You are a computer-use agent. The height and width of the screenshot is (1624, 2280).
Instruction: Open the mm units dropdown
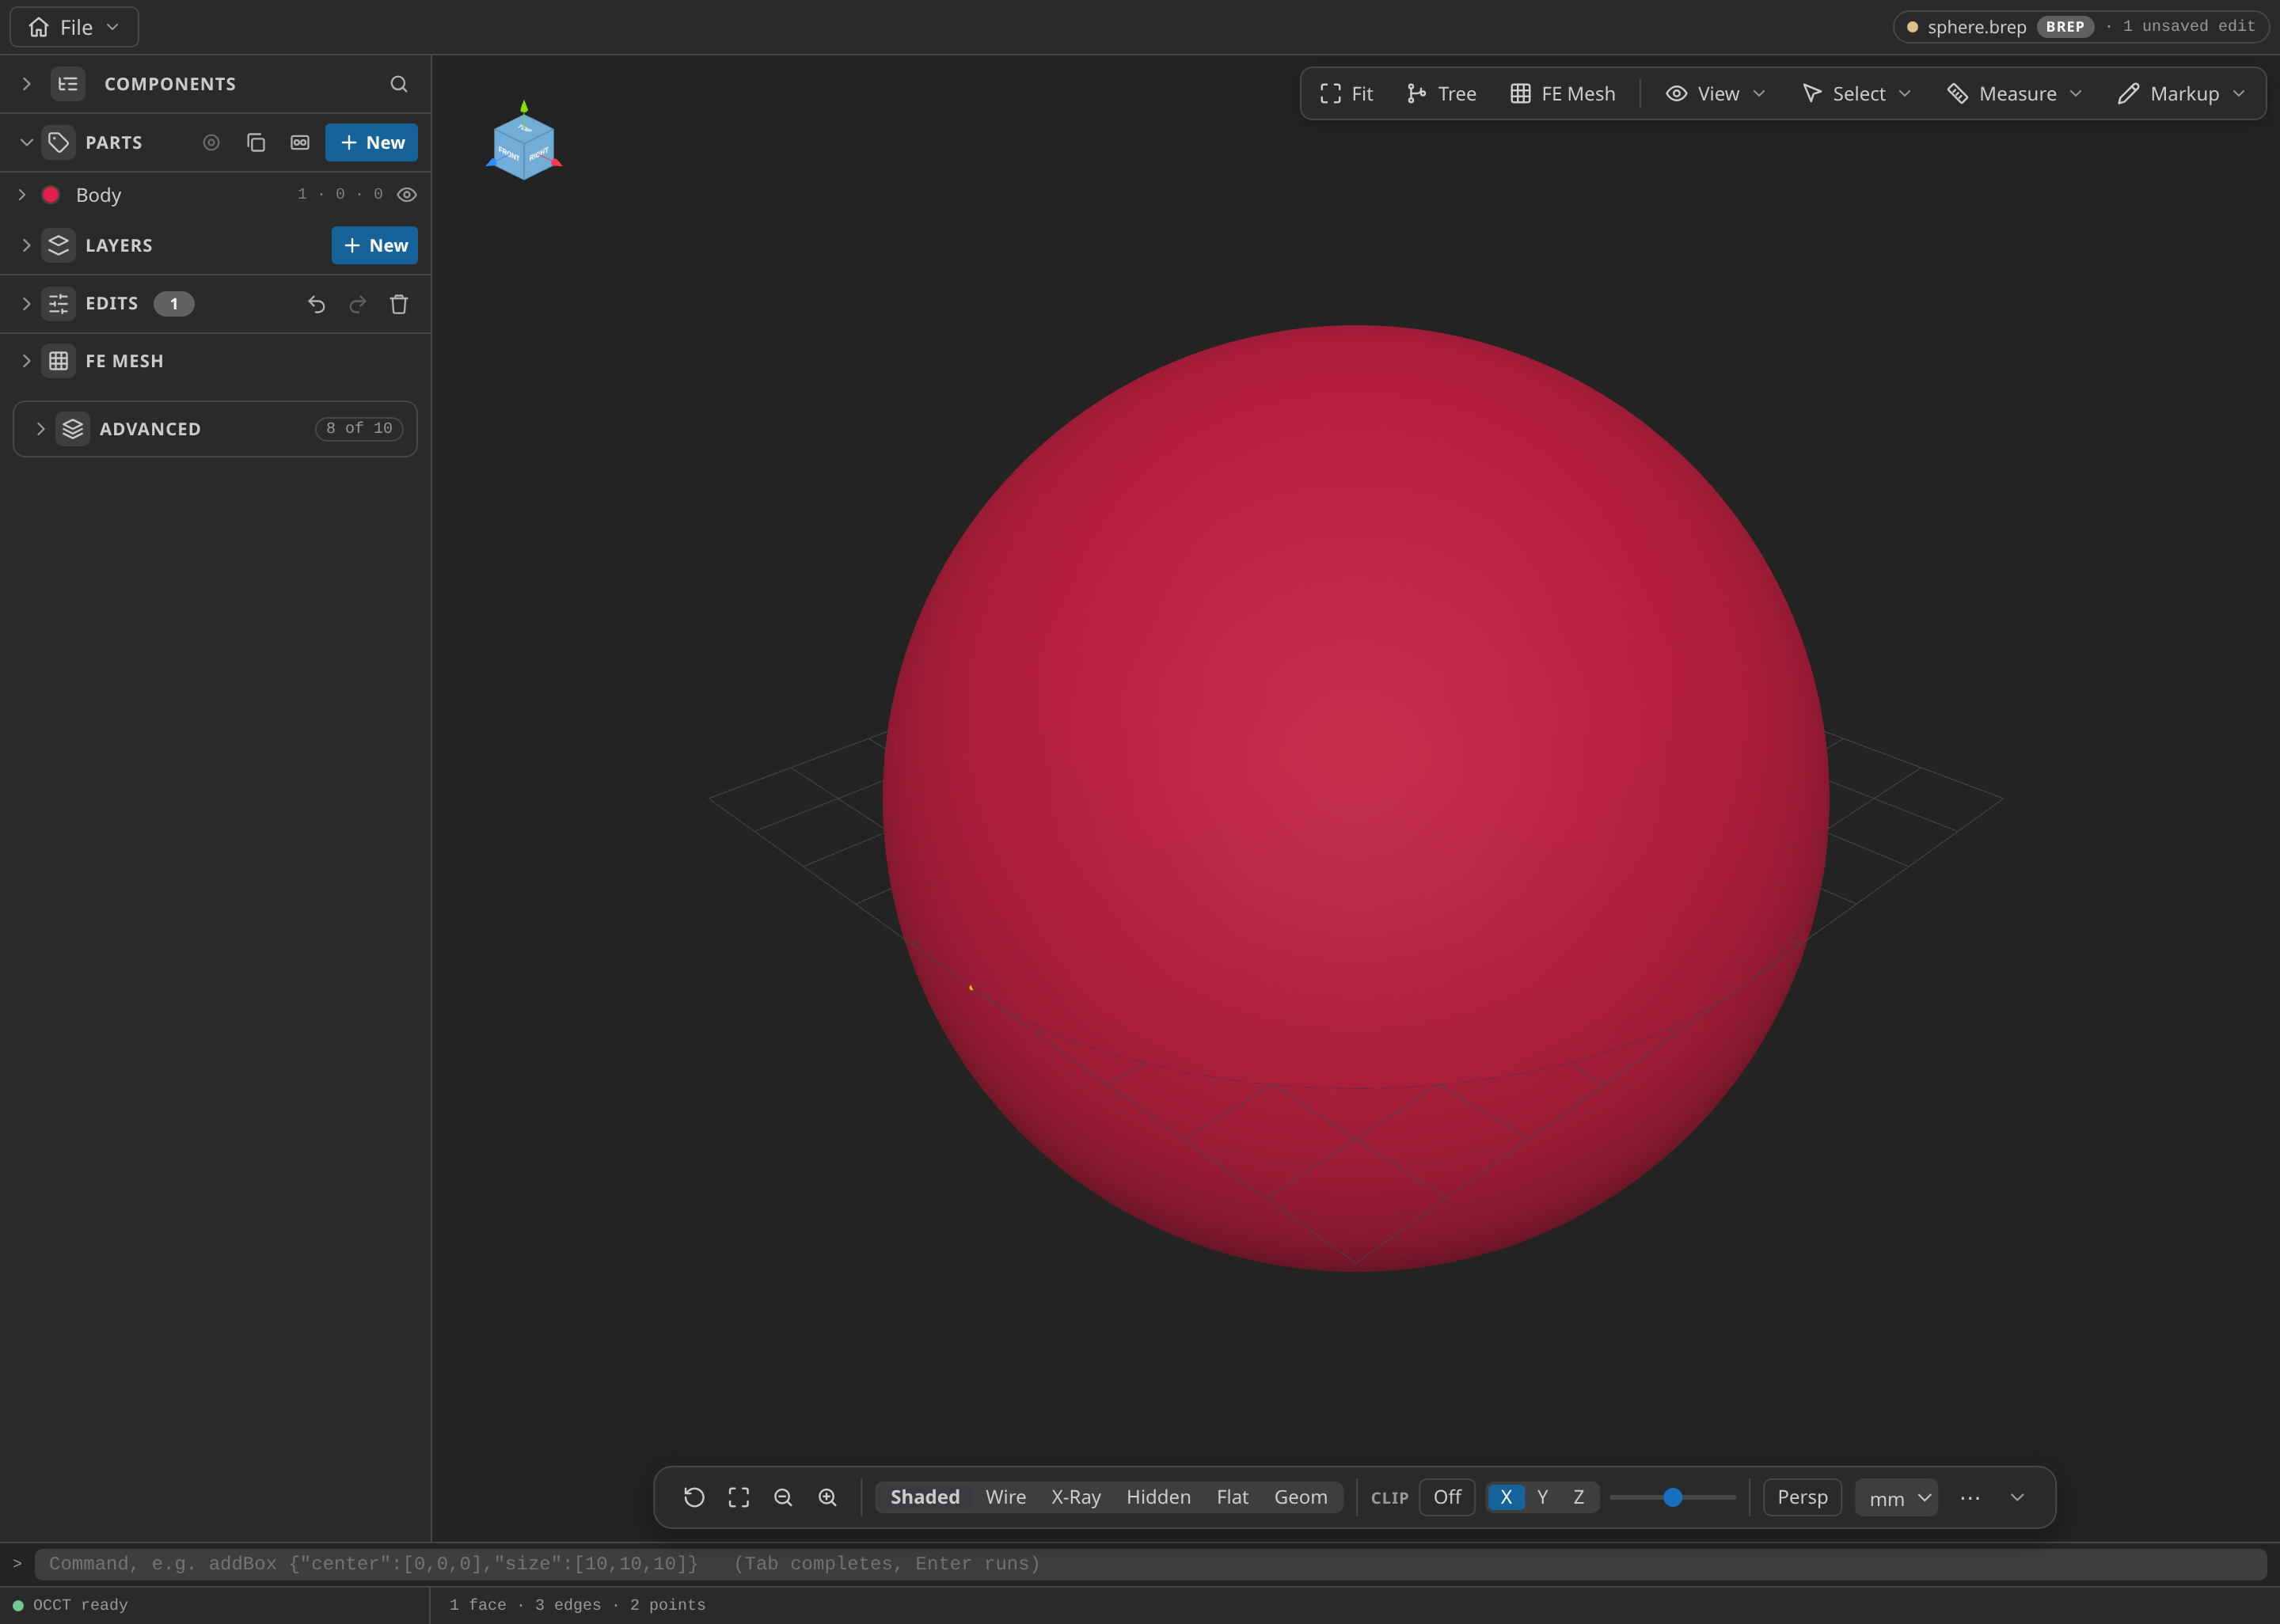1896,1498
